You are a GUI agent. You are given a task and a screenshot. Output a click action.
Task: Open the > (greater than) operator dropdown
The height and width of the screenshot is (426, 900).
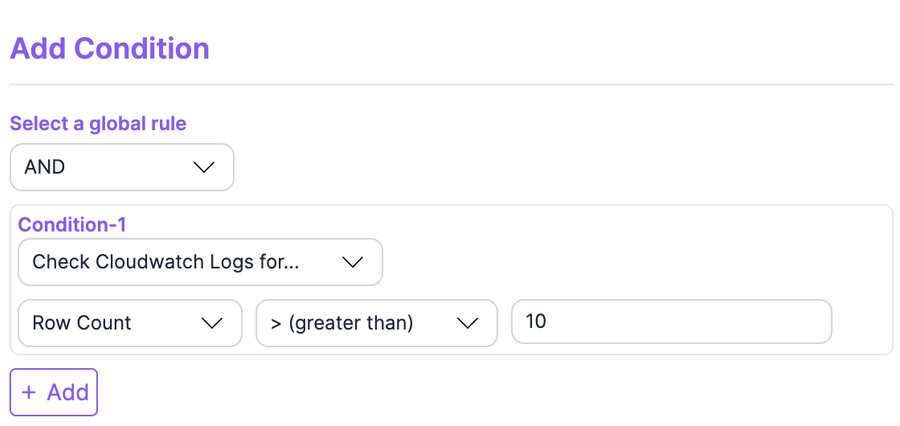pos(376,323)
